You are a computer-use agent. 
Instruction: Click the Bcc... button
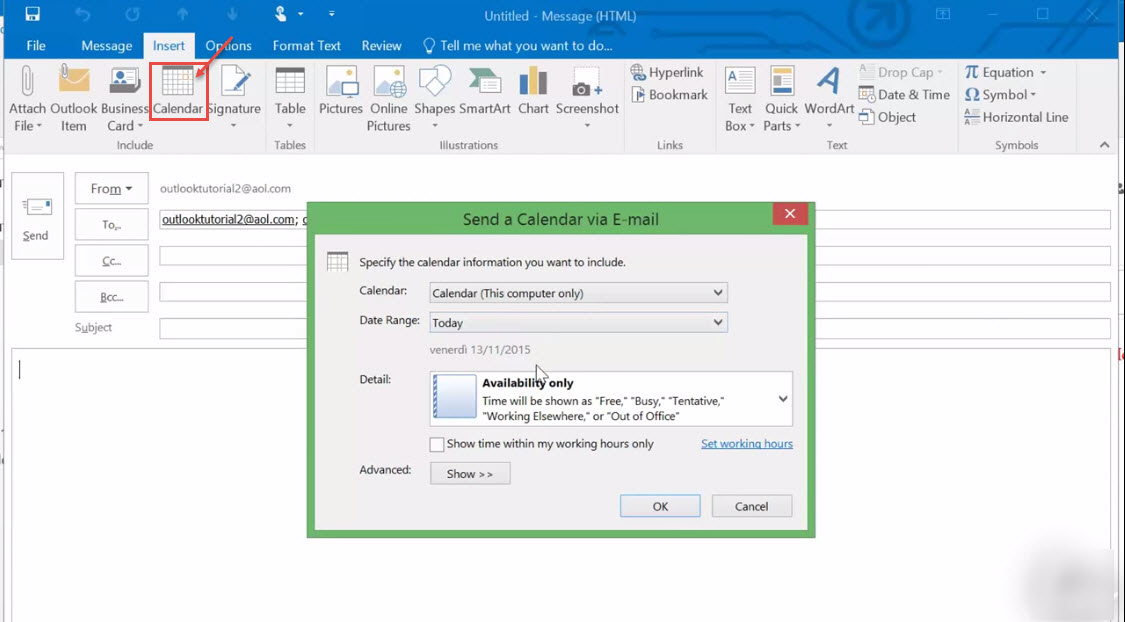pyautogui.click(x=111, y=296)
